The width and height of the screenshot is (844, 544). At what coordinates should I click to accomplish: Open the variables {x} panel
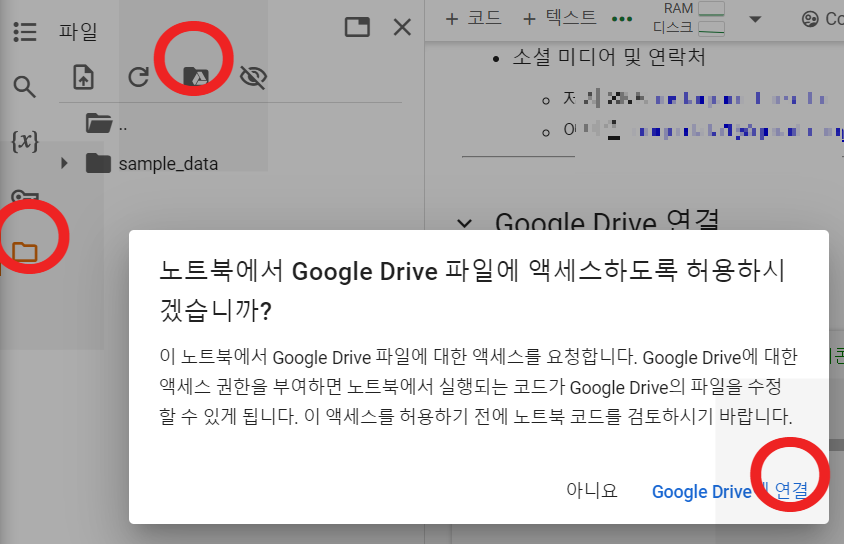tap(25, 142)
